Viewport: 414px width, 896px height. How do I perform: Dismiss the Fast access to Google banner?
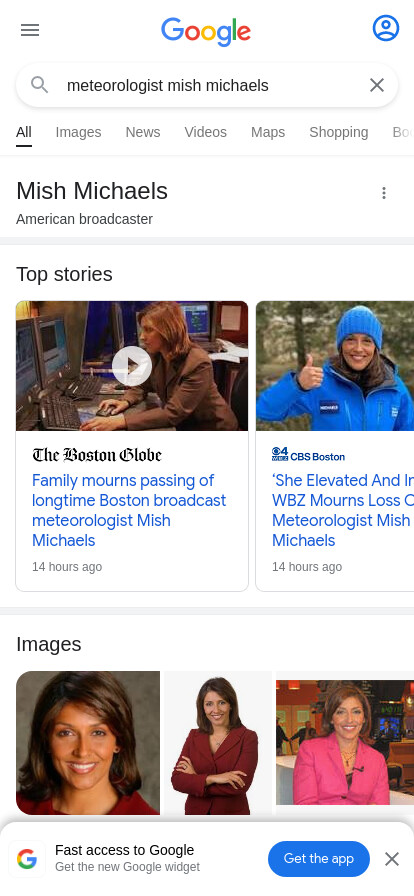tap(392, 859)
